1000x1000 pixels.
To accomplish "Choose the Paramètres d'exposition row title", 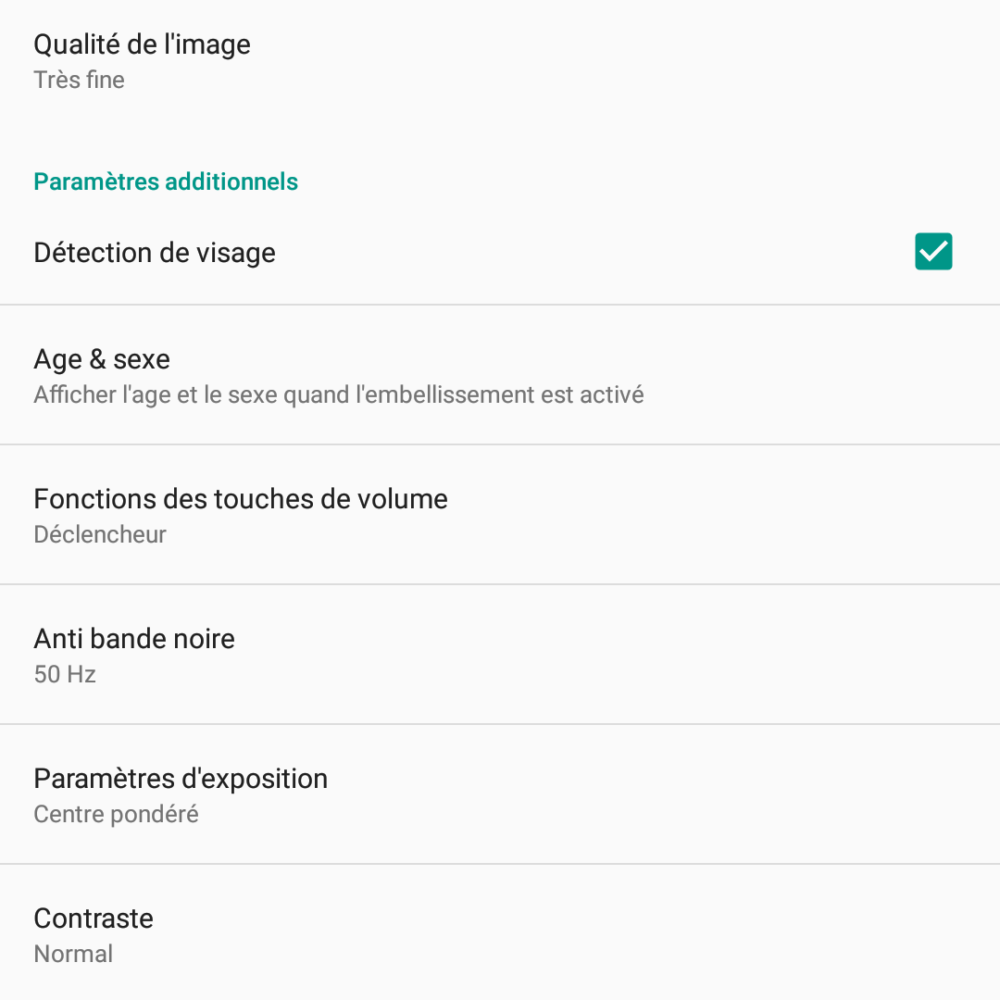I will coord(180,779).
